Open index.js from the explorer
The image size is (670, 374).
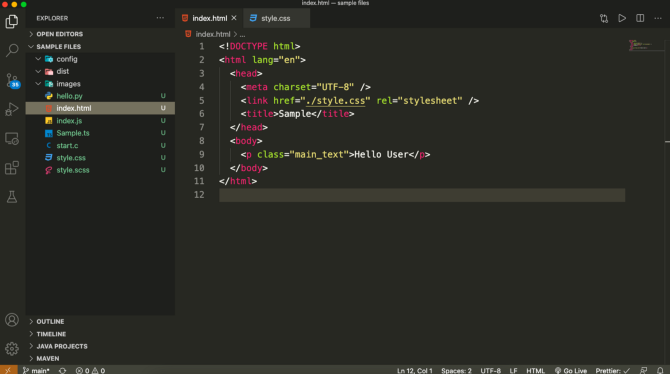pos(69,121)
